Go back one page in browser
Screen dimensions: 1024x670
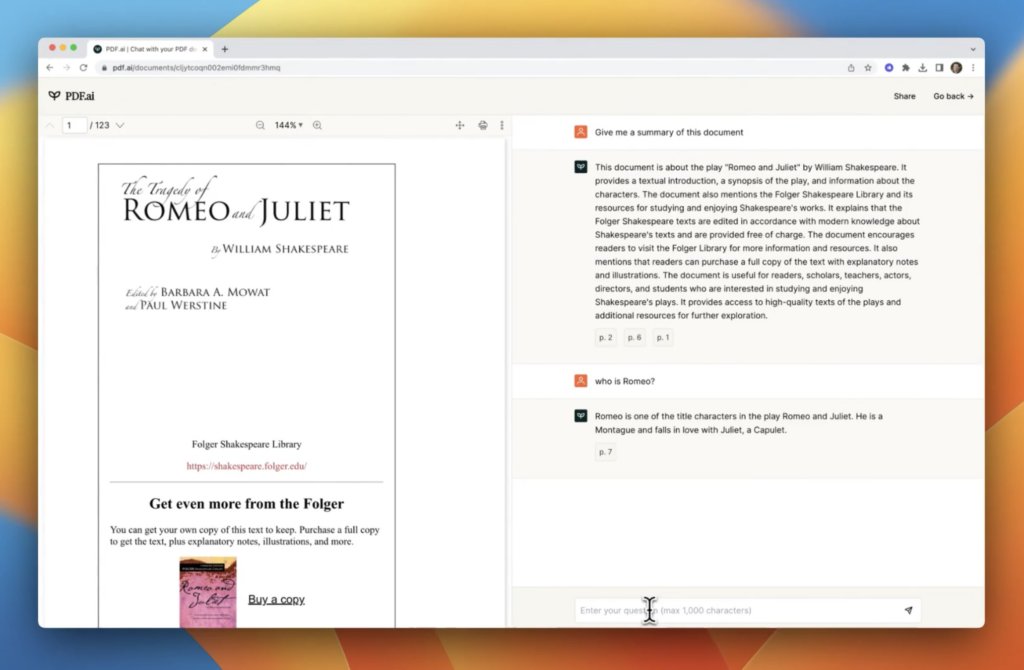coord(50,67)
